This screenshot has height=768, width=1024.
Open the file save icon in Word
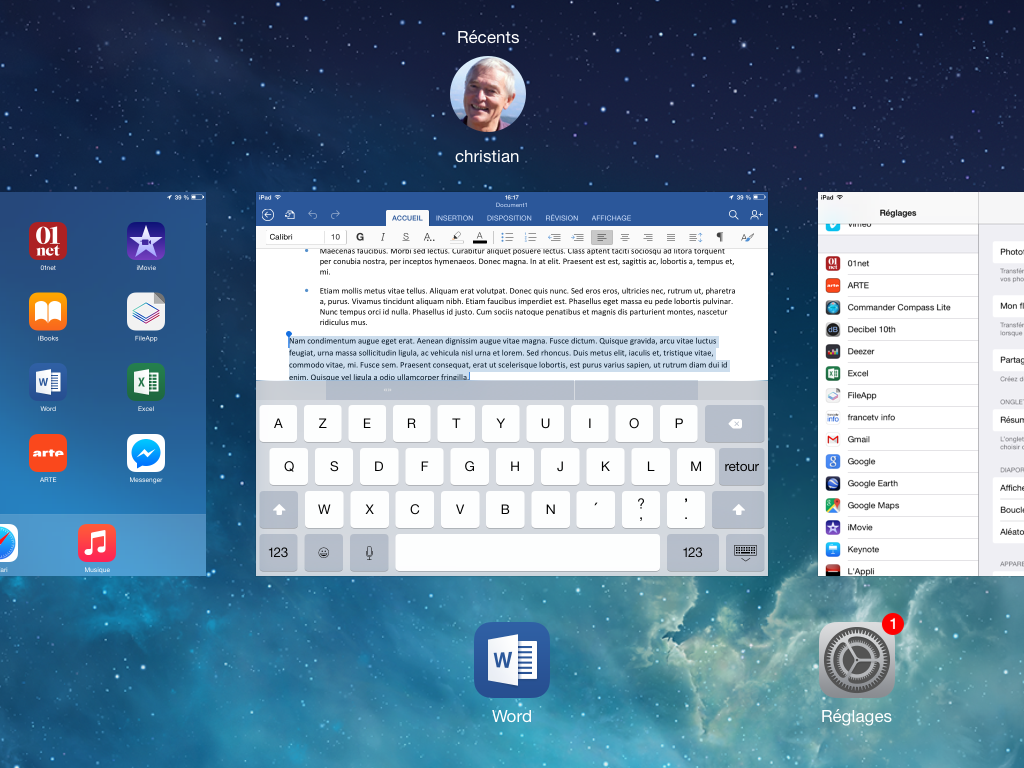(290, 215)
